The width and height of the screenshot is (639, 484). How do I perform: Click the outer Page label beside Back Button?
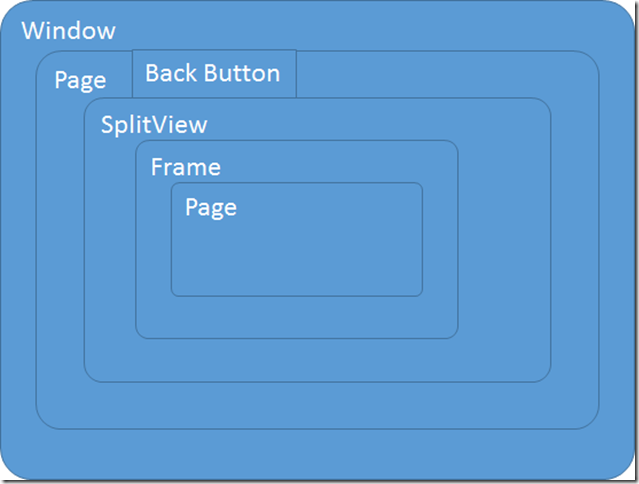click(80, 80)
